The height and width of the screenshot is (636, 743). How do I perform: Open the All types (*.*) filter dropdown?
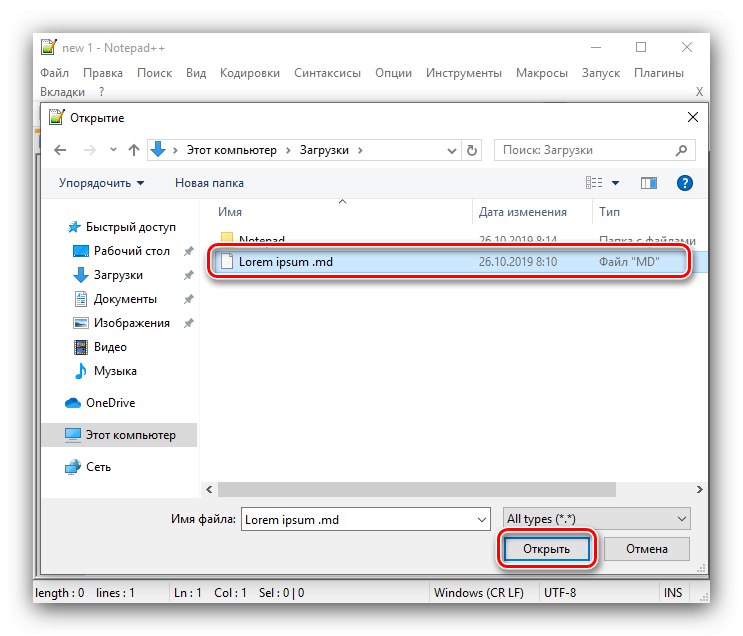click(597, 519)
